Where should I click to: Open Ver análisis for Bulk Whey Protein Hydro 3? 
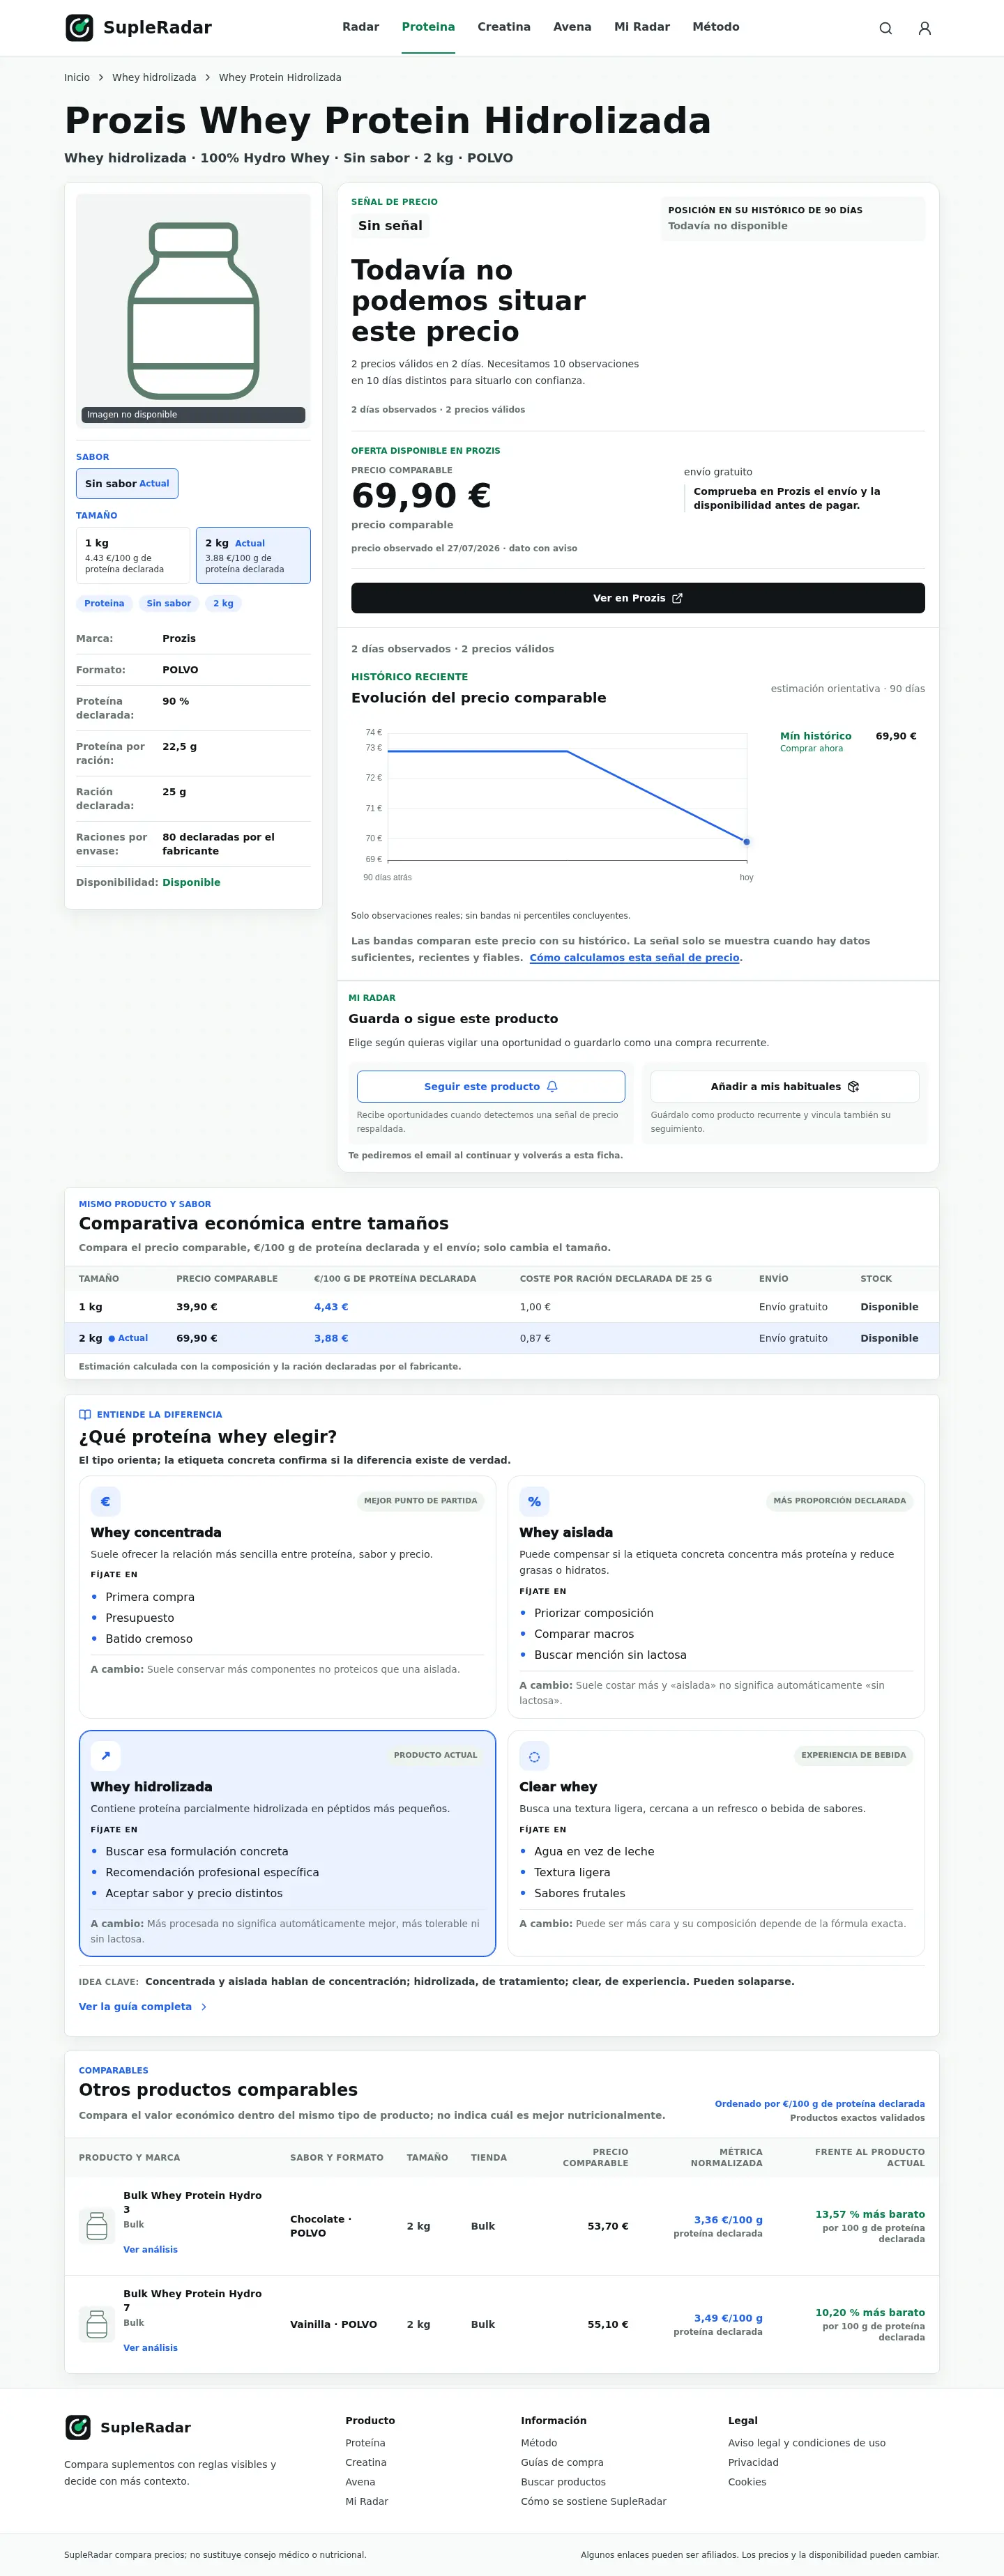tap(150, 2249)
